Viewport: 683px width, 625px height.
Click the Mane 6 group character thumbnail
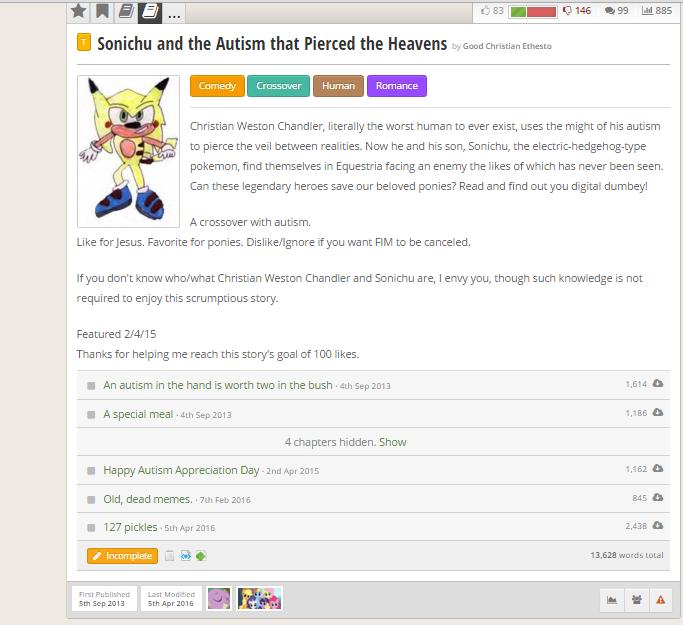pos(260,598)
